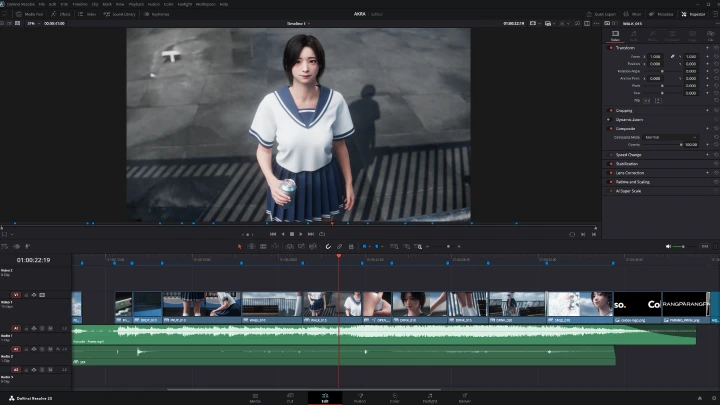The image size is (720, 405).
Task: Click the Insert Clip edit icon
Action: (290, 247)
